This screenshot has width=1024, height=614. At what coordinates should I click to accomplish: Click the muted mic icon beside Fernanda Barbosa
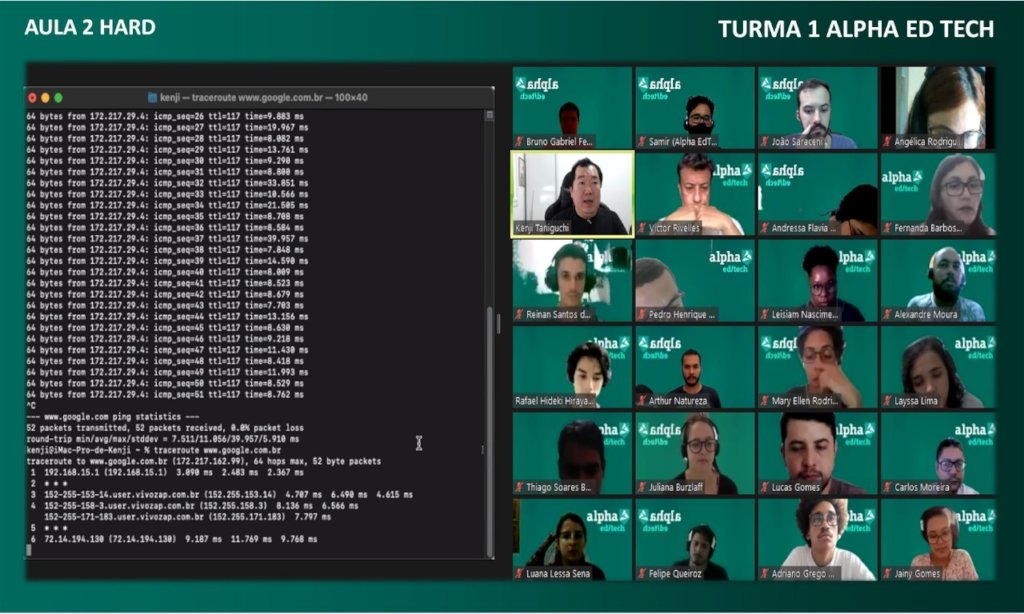[x=888, y=226]
